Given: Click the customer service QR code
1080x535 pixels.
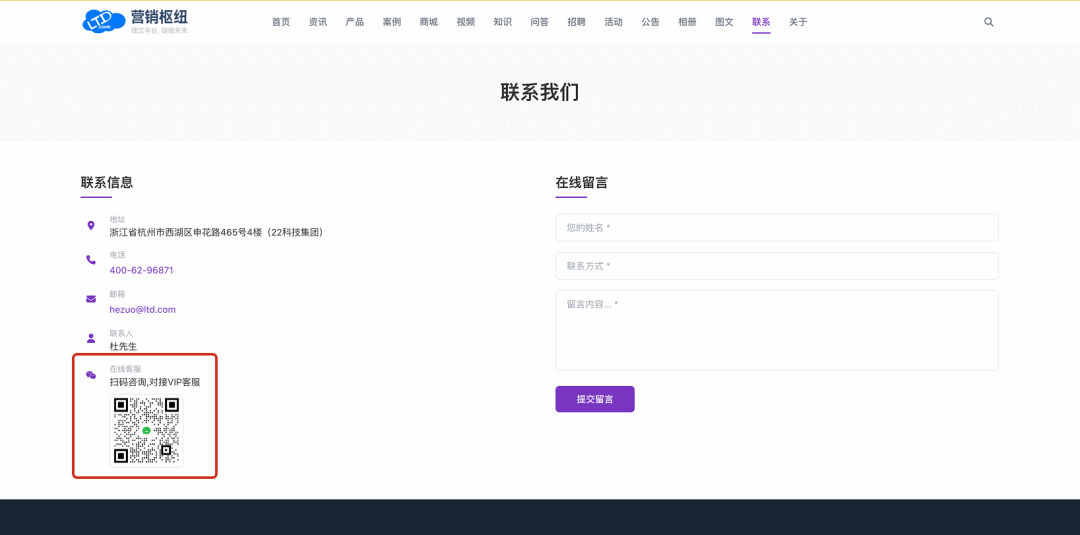Looking at the screenshot, I should 146,430.
